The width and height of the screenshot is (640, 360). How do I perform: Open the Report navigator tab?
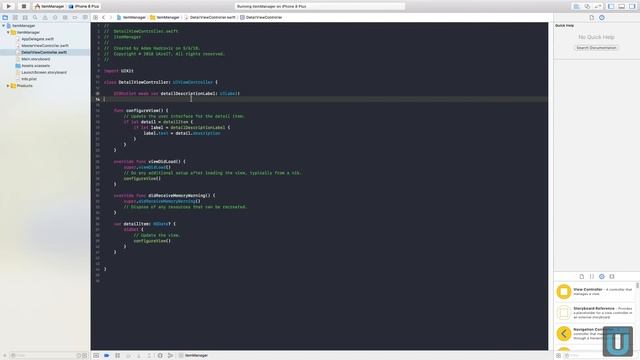[85, 18]
